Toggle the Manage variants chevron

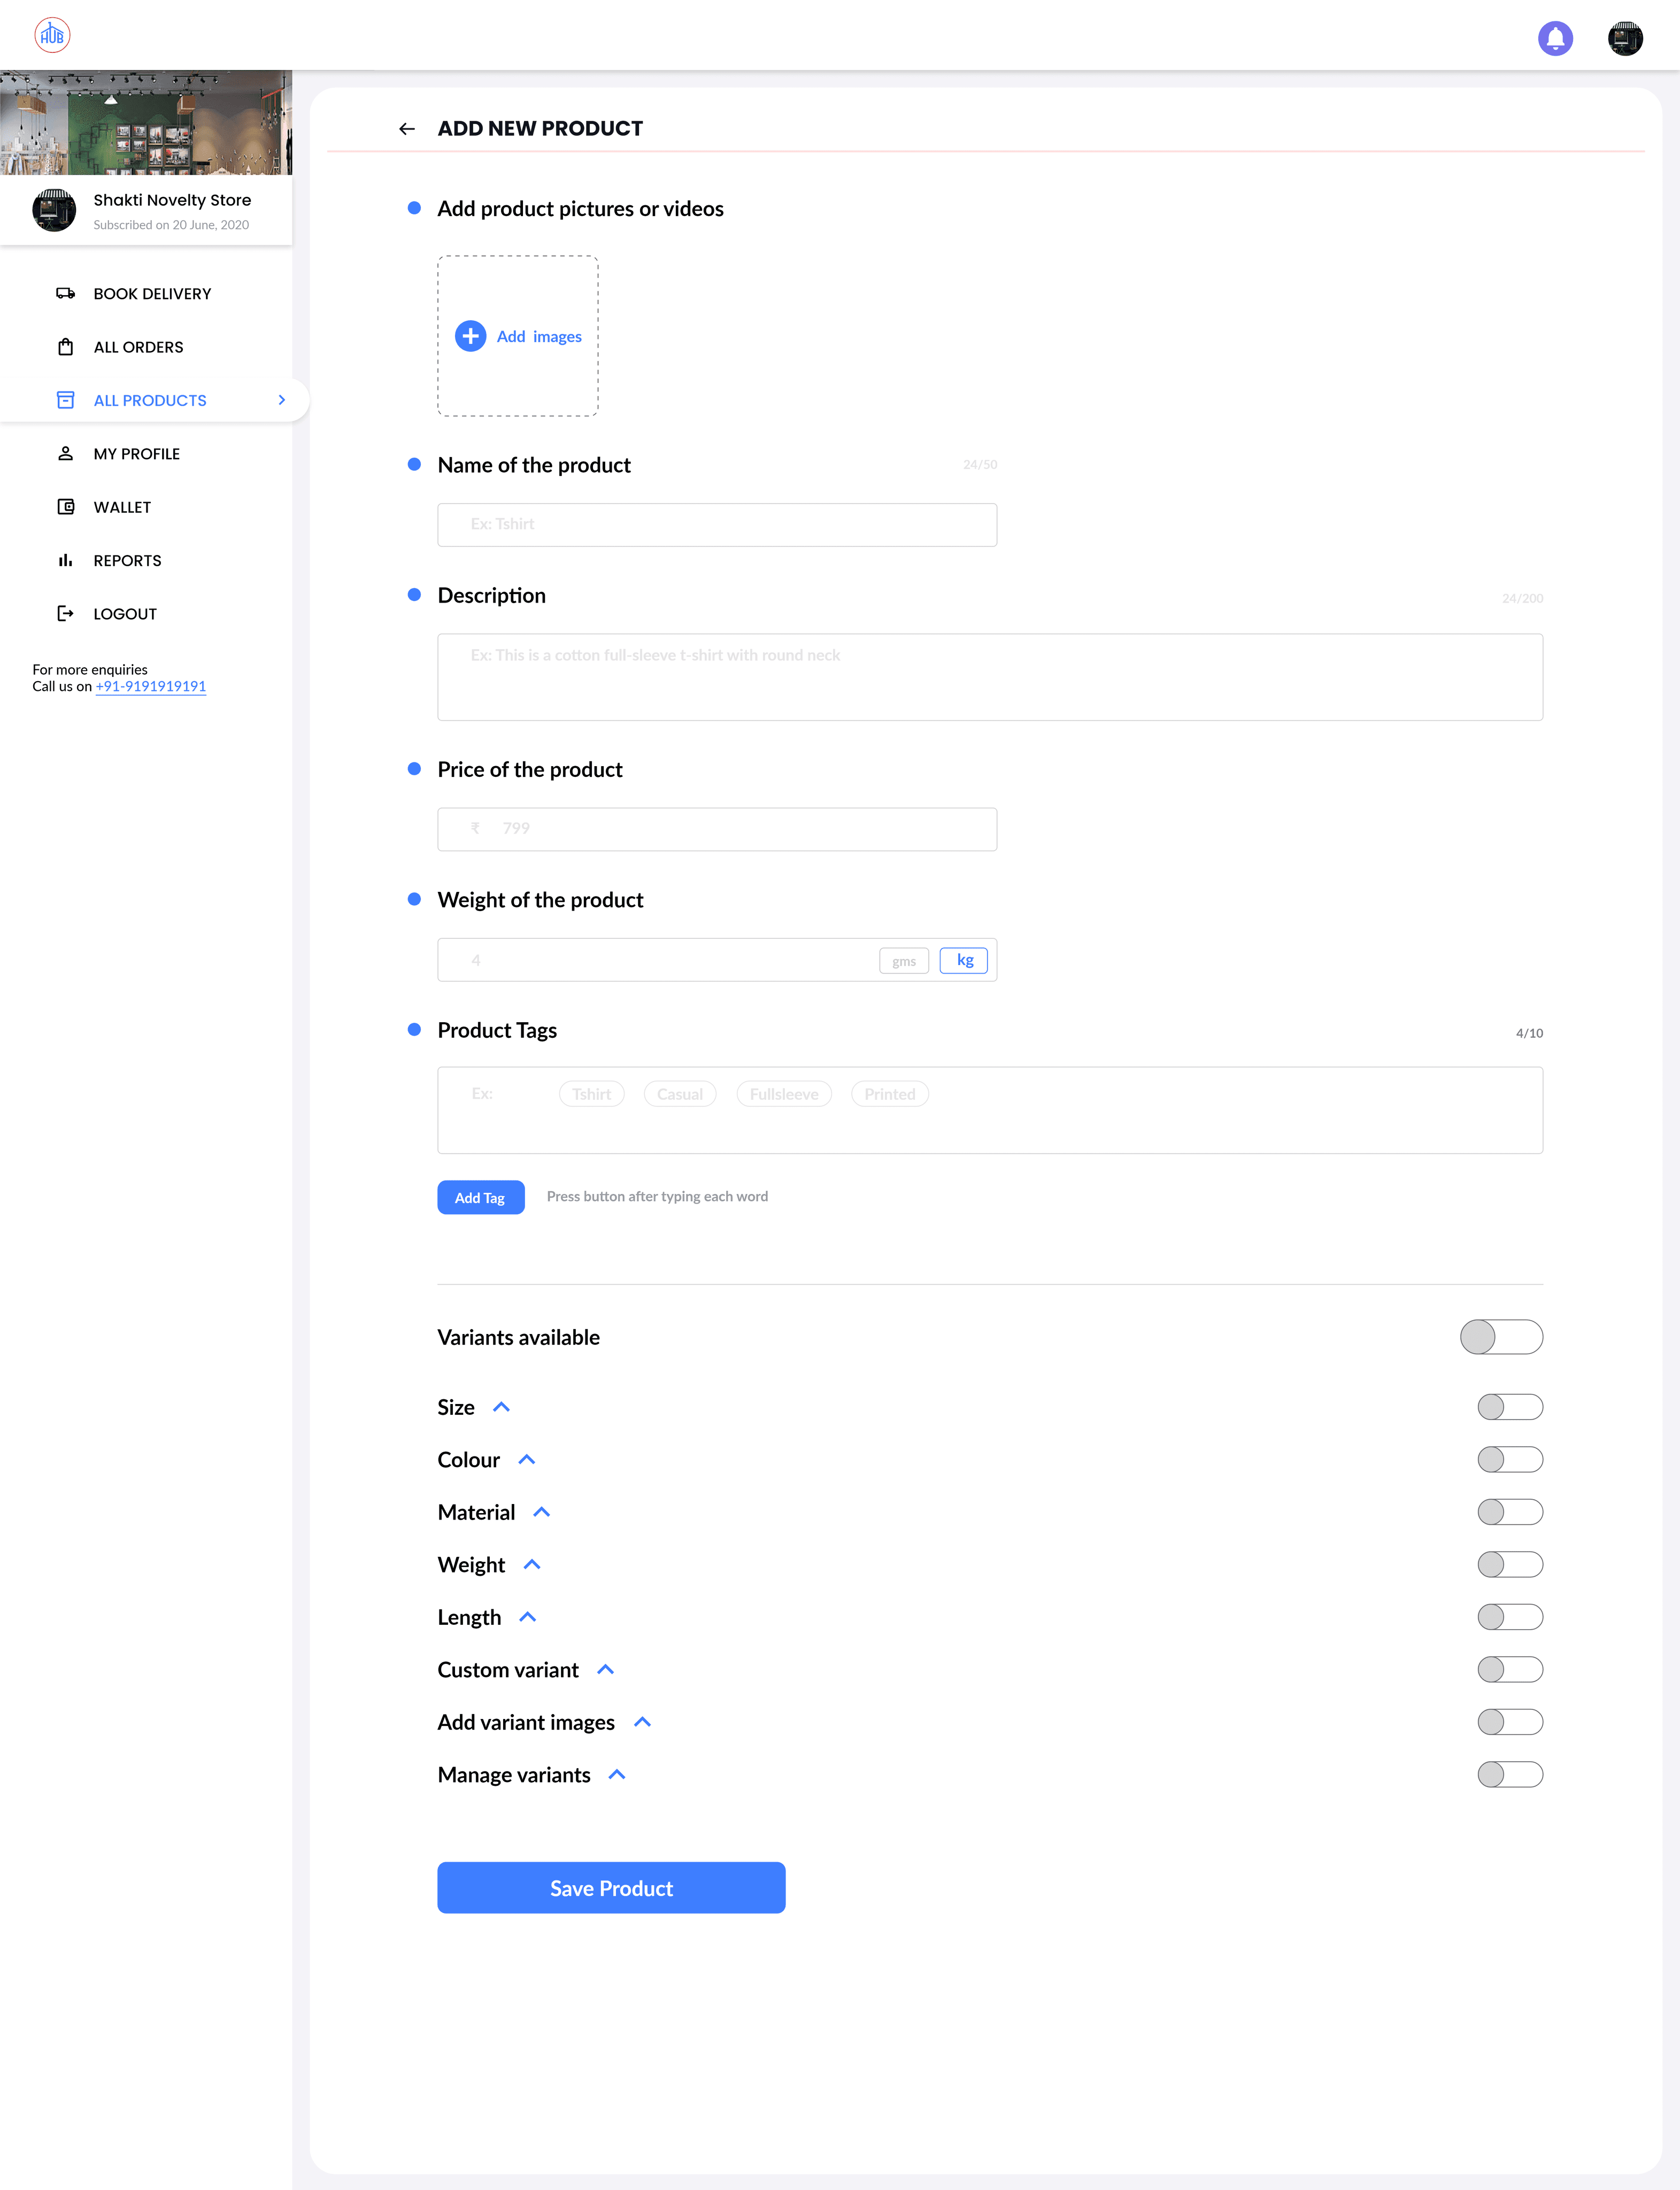click(x=617, y=1775)
